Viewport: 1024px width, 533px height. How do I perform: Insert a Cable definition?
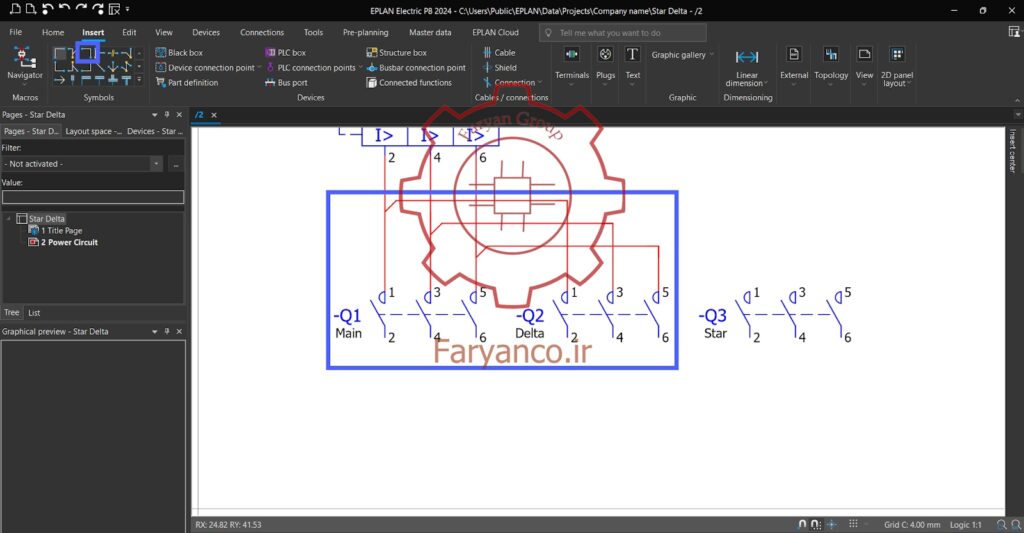500,52
